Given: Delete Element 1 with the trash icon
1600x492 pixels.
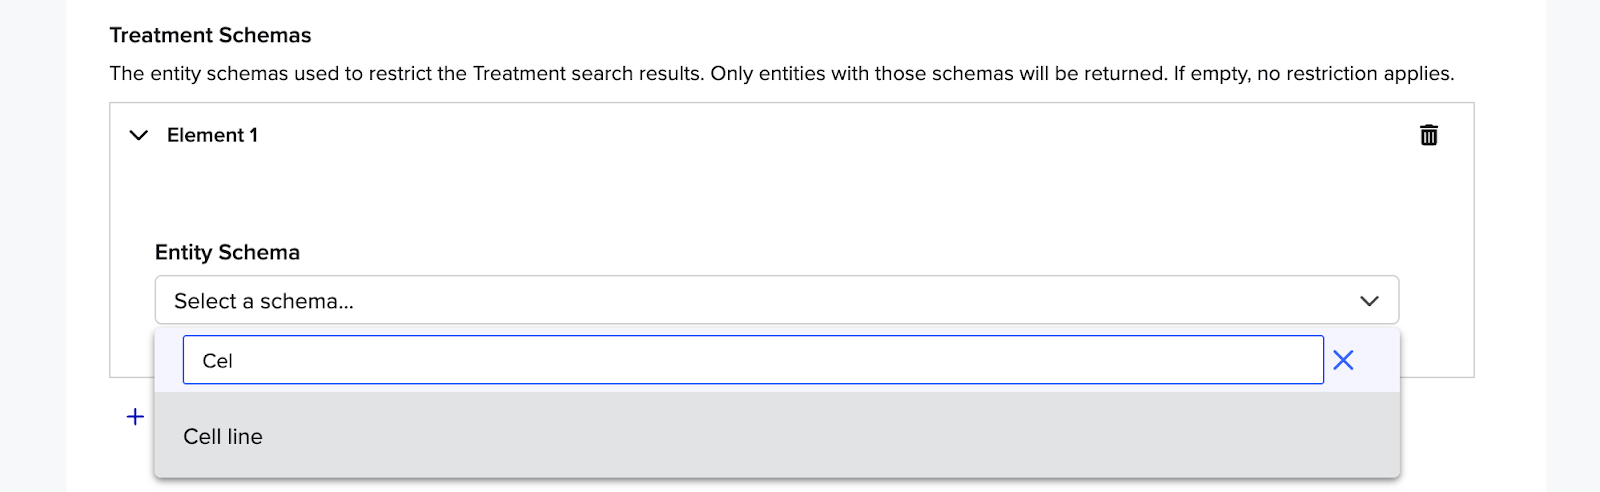Looking at the screenshot, I should click(x=1429, y=135).
